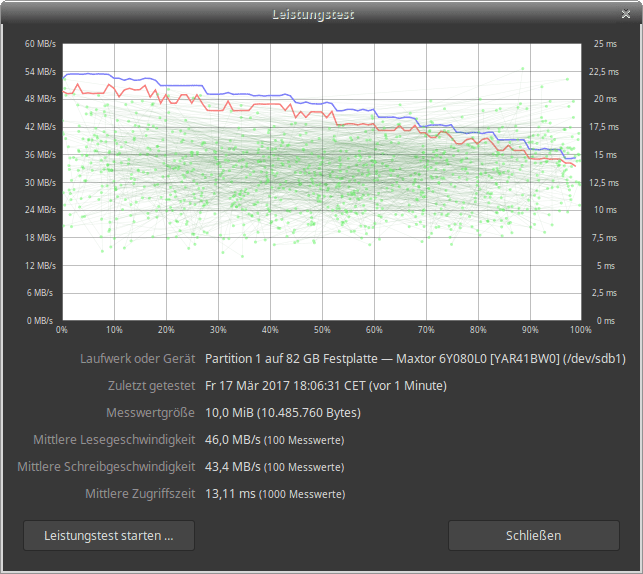
Task: Click the Laufwerk oder Gerät label
Action: coord(138,359)
